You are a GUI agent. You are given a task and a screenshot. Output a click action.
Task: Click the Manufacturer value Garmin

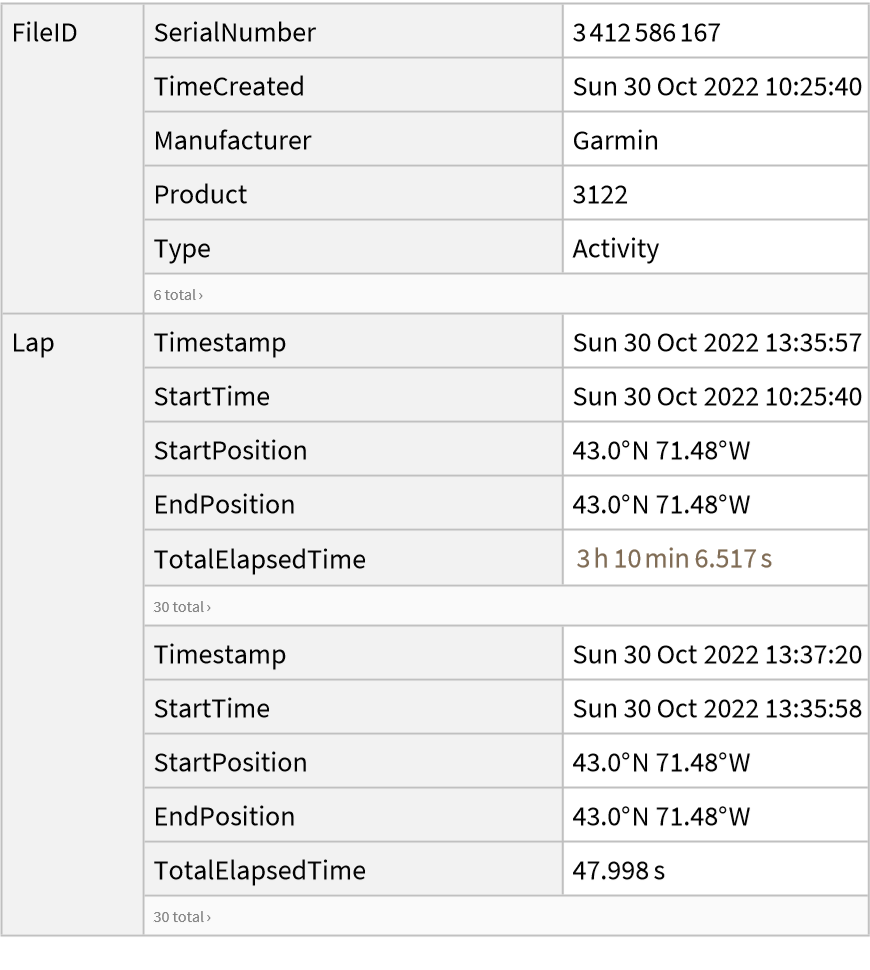coord(615,140)
